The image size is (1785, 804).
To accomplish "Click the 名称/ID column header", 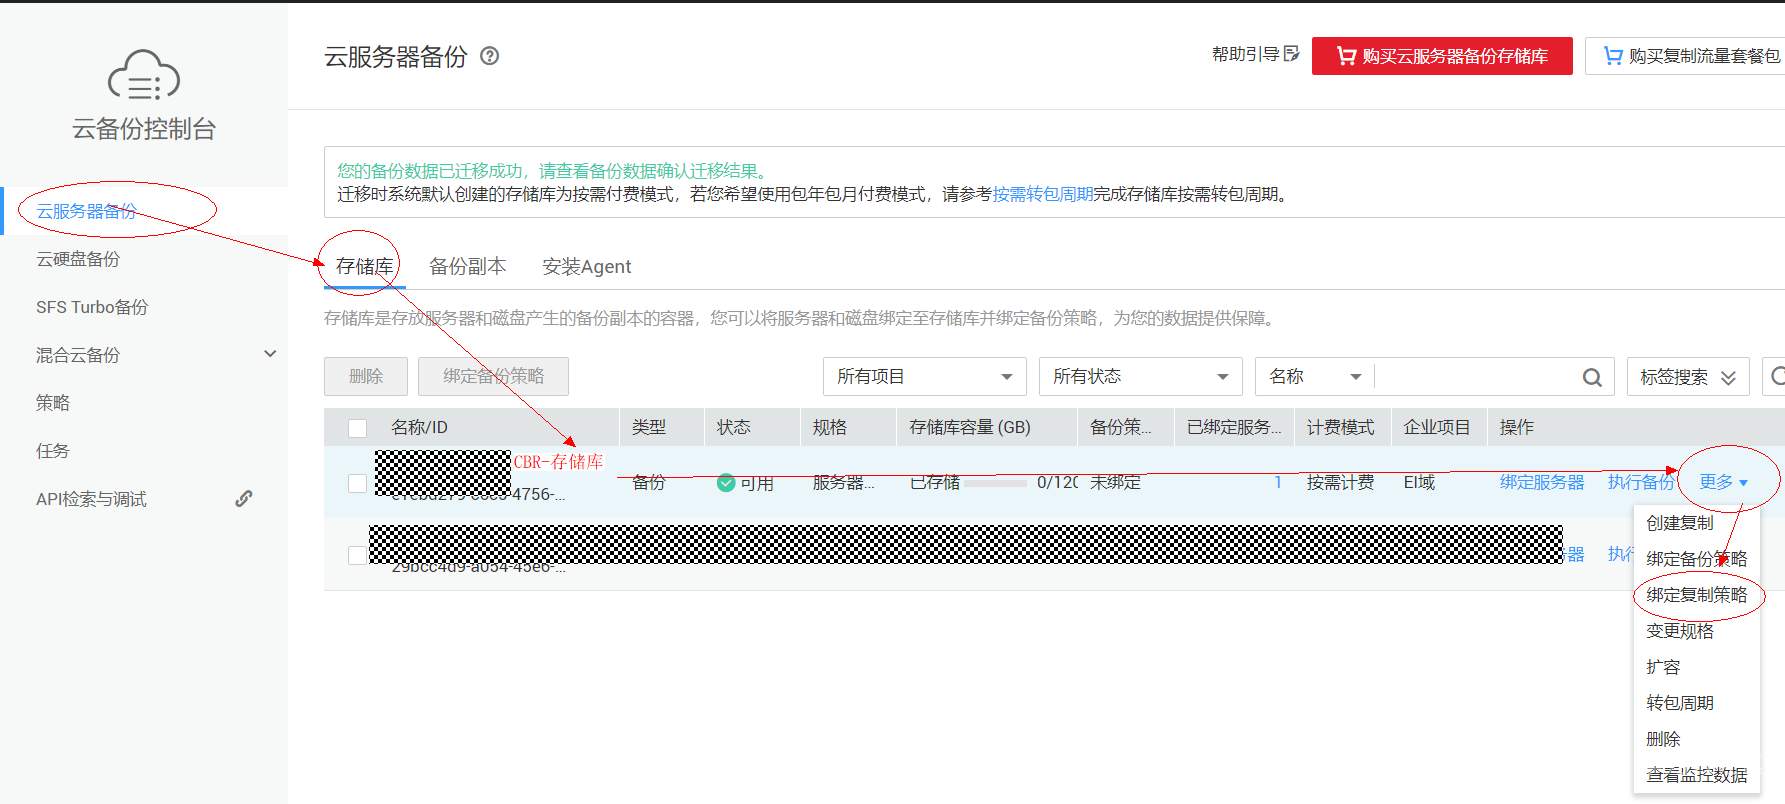I will pyautogui.click(x=419, y=427).
